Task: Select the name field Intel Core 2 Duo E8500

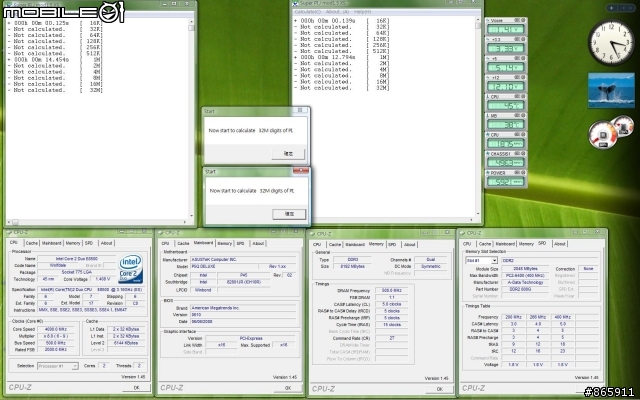Action: [76, 259]
